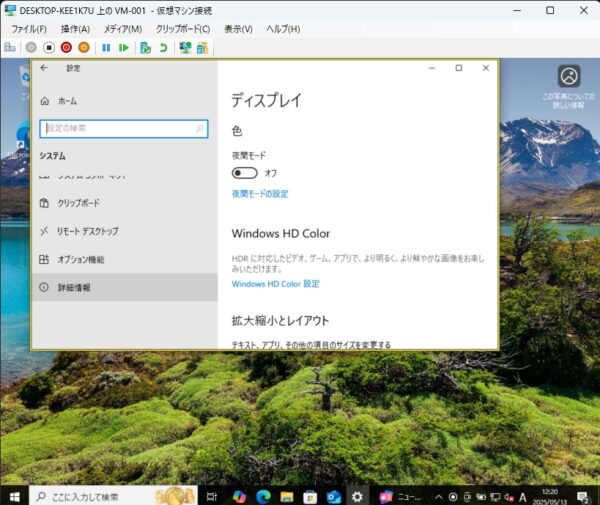Image resolution: width=600 pixels, height=505 pixels.
Task: Click the Windows HD Color section heading
Action: 280,233
